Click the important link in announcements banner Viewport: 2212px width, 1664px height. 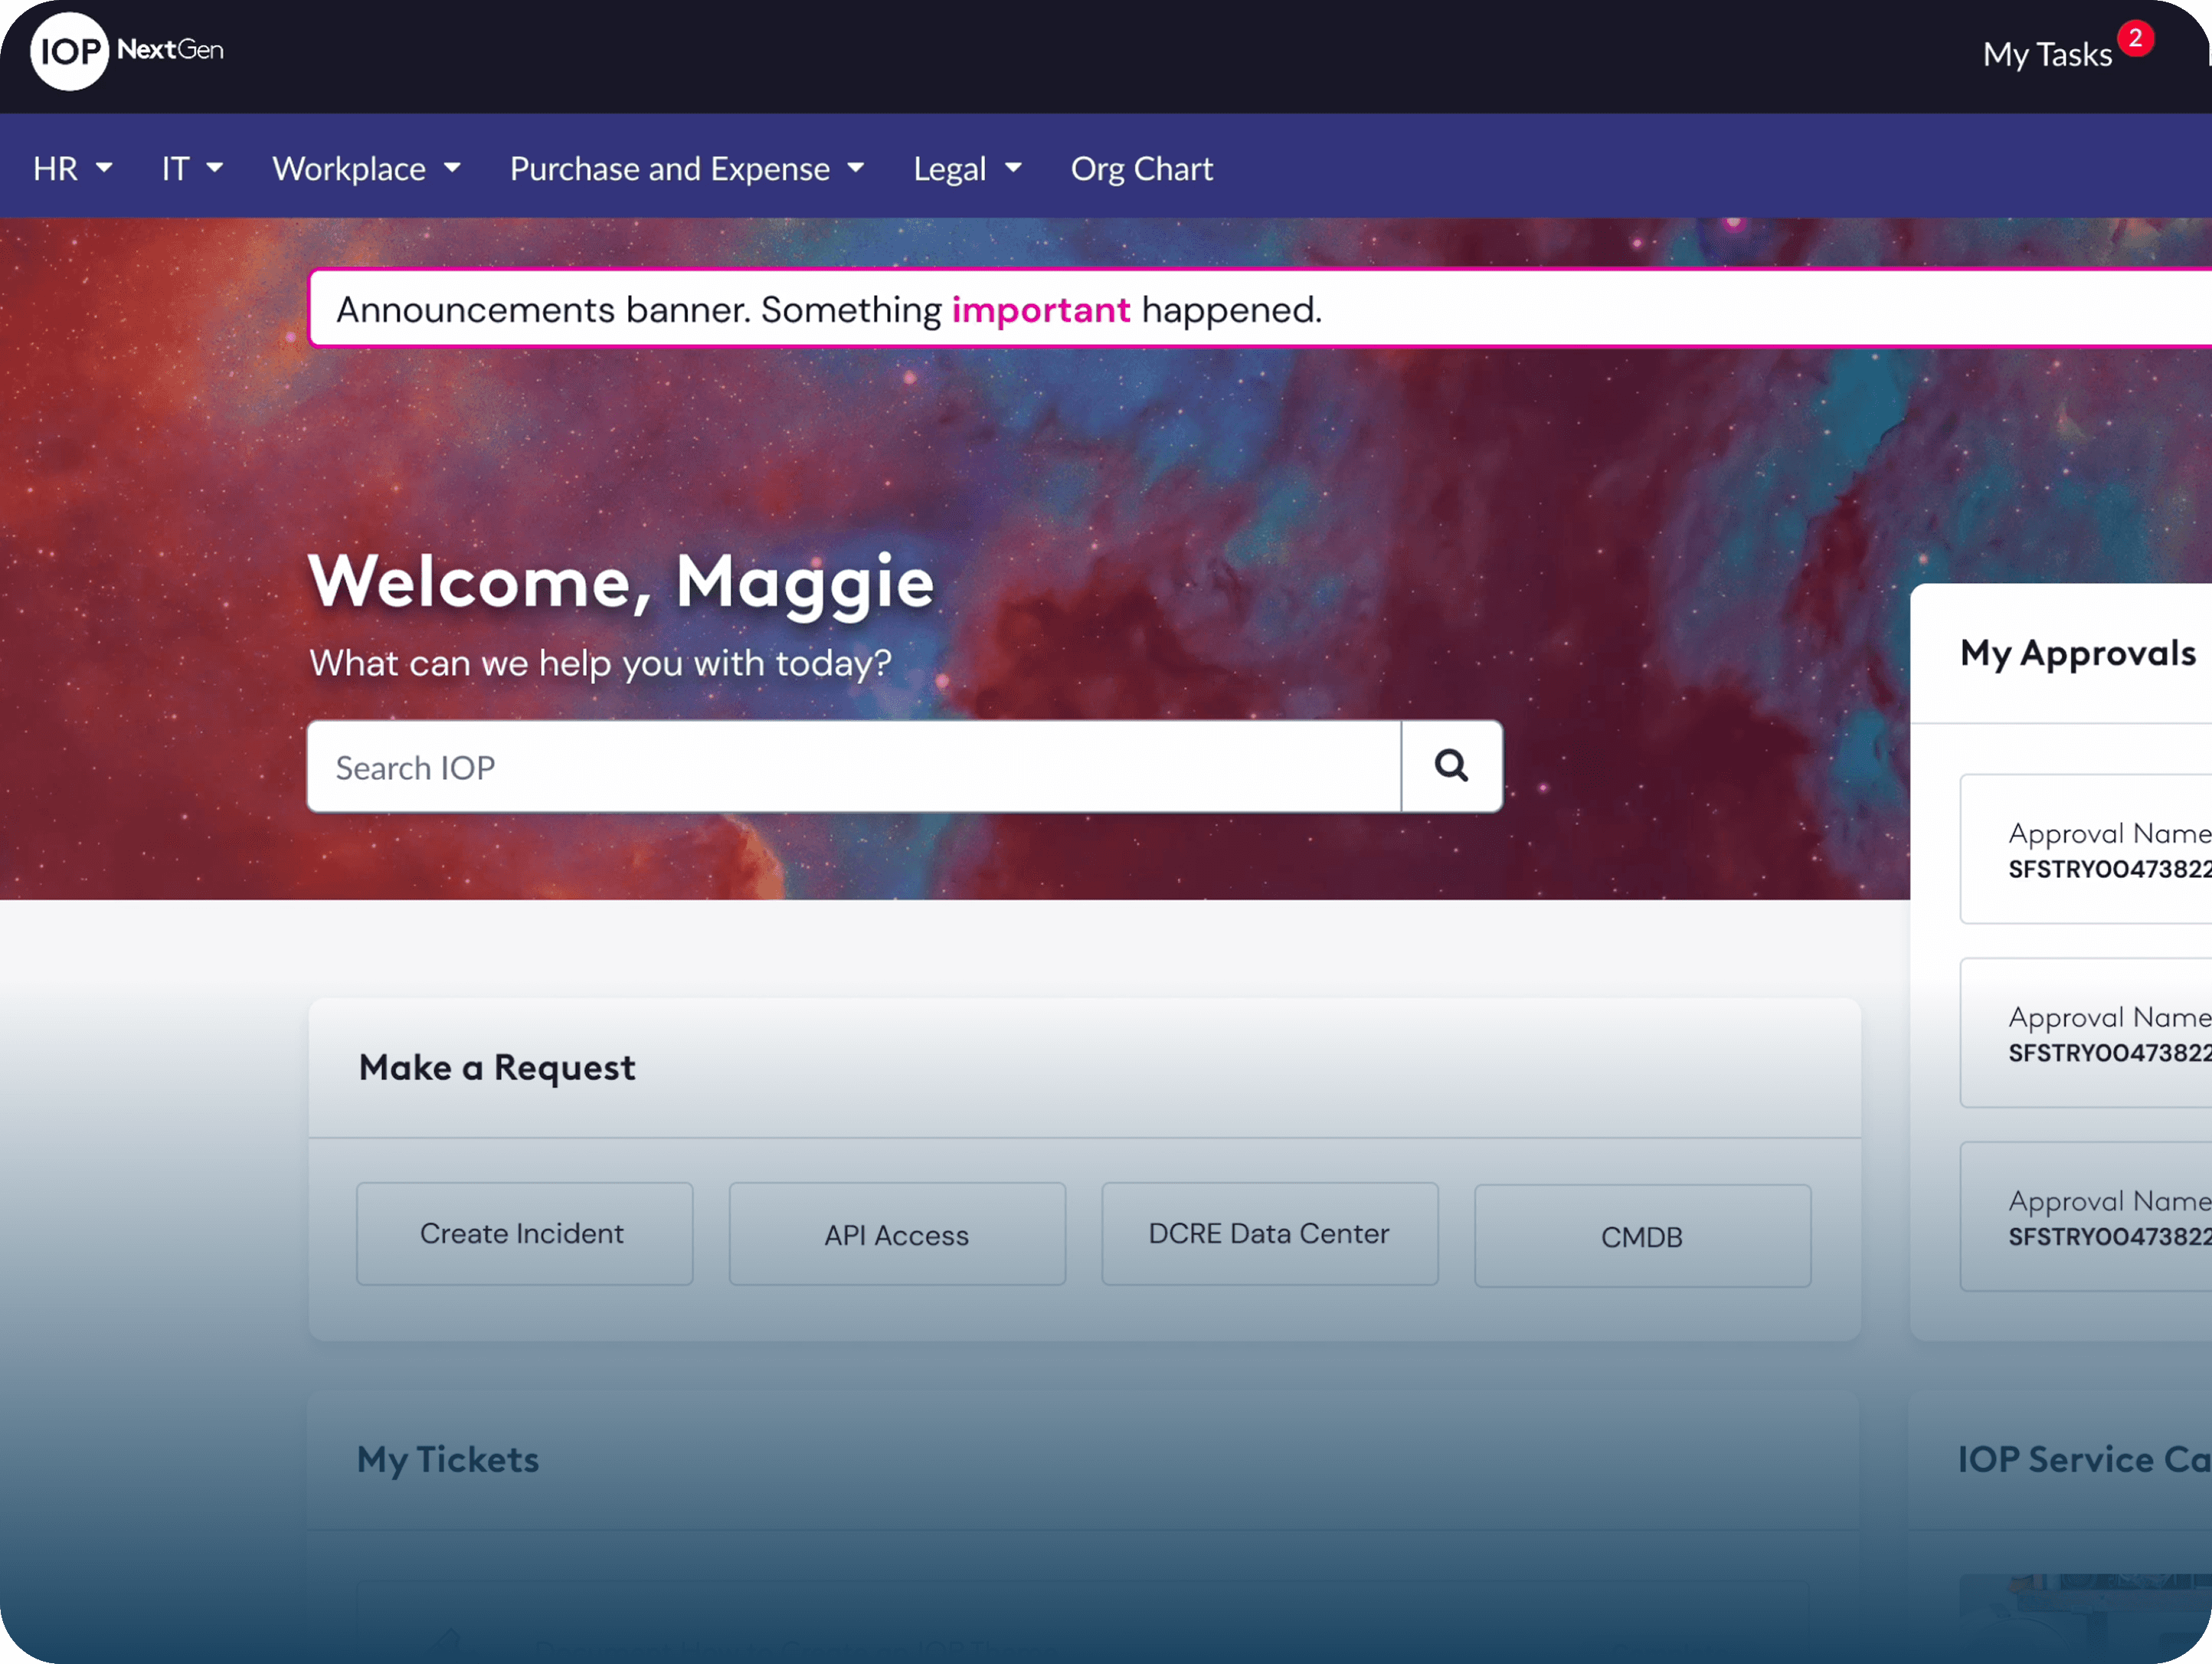pos(1040,310)
